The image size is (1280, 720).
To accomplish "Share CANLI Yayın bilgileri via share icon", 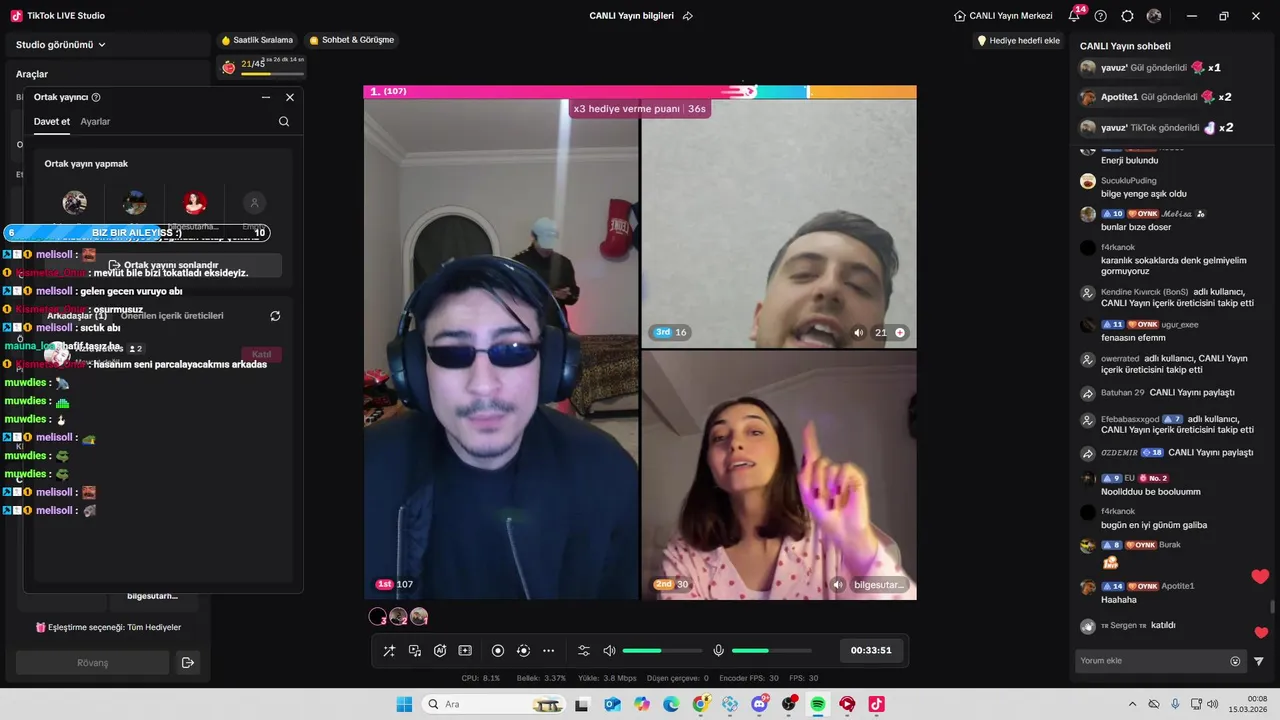I will 688,16.
